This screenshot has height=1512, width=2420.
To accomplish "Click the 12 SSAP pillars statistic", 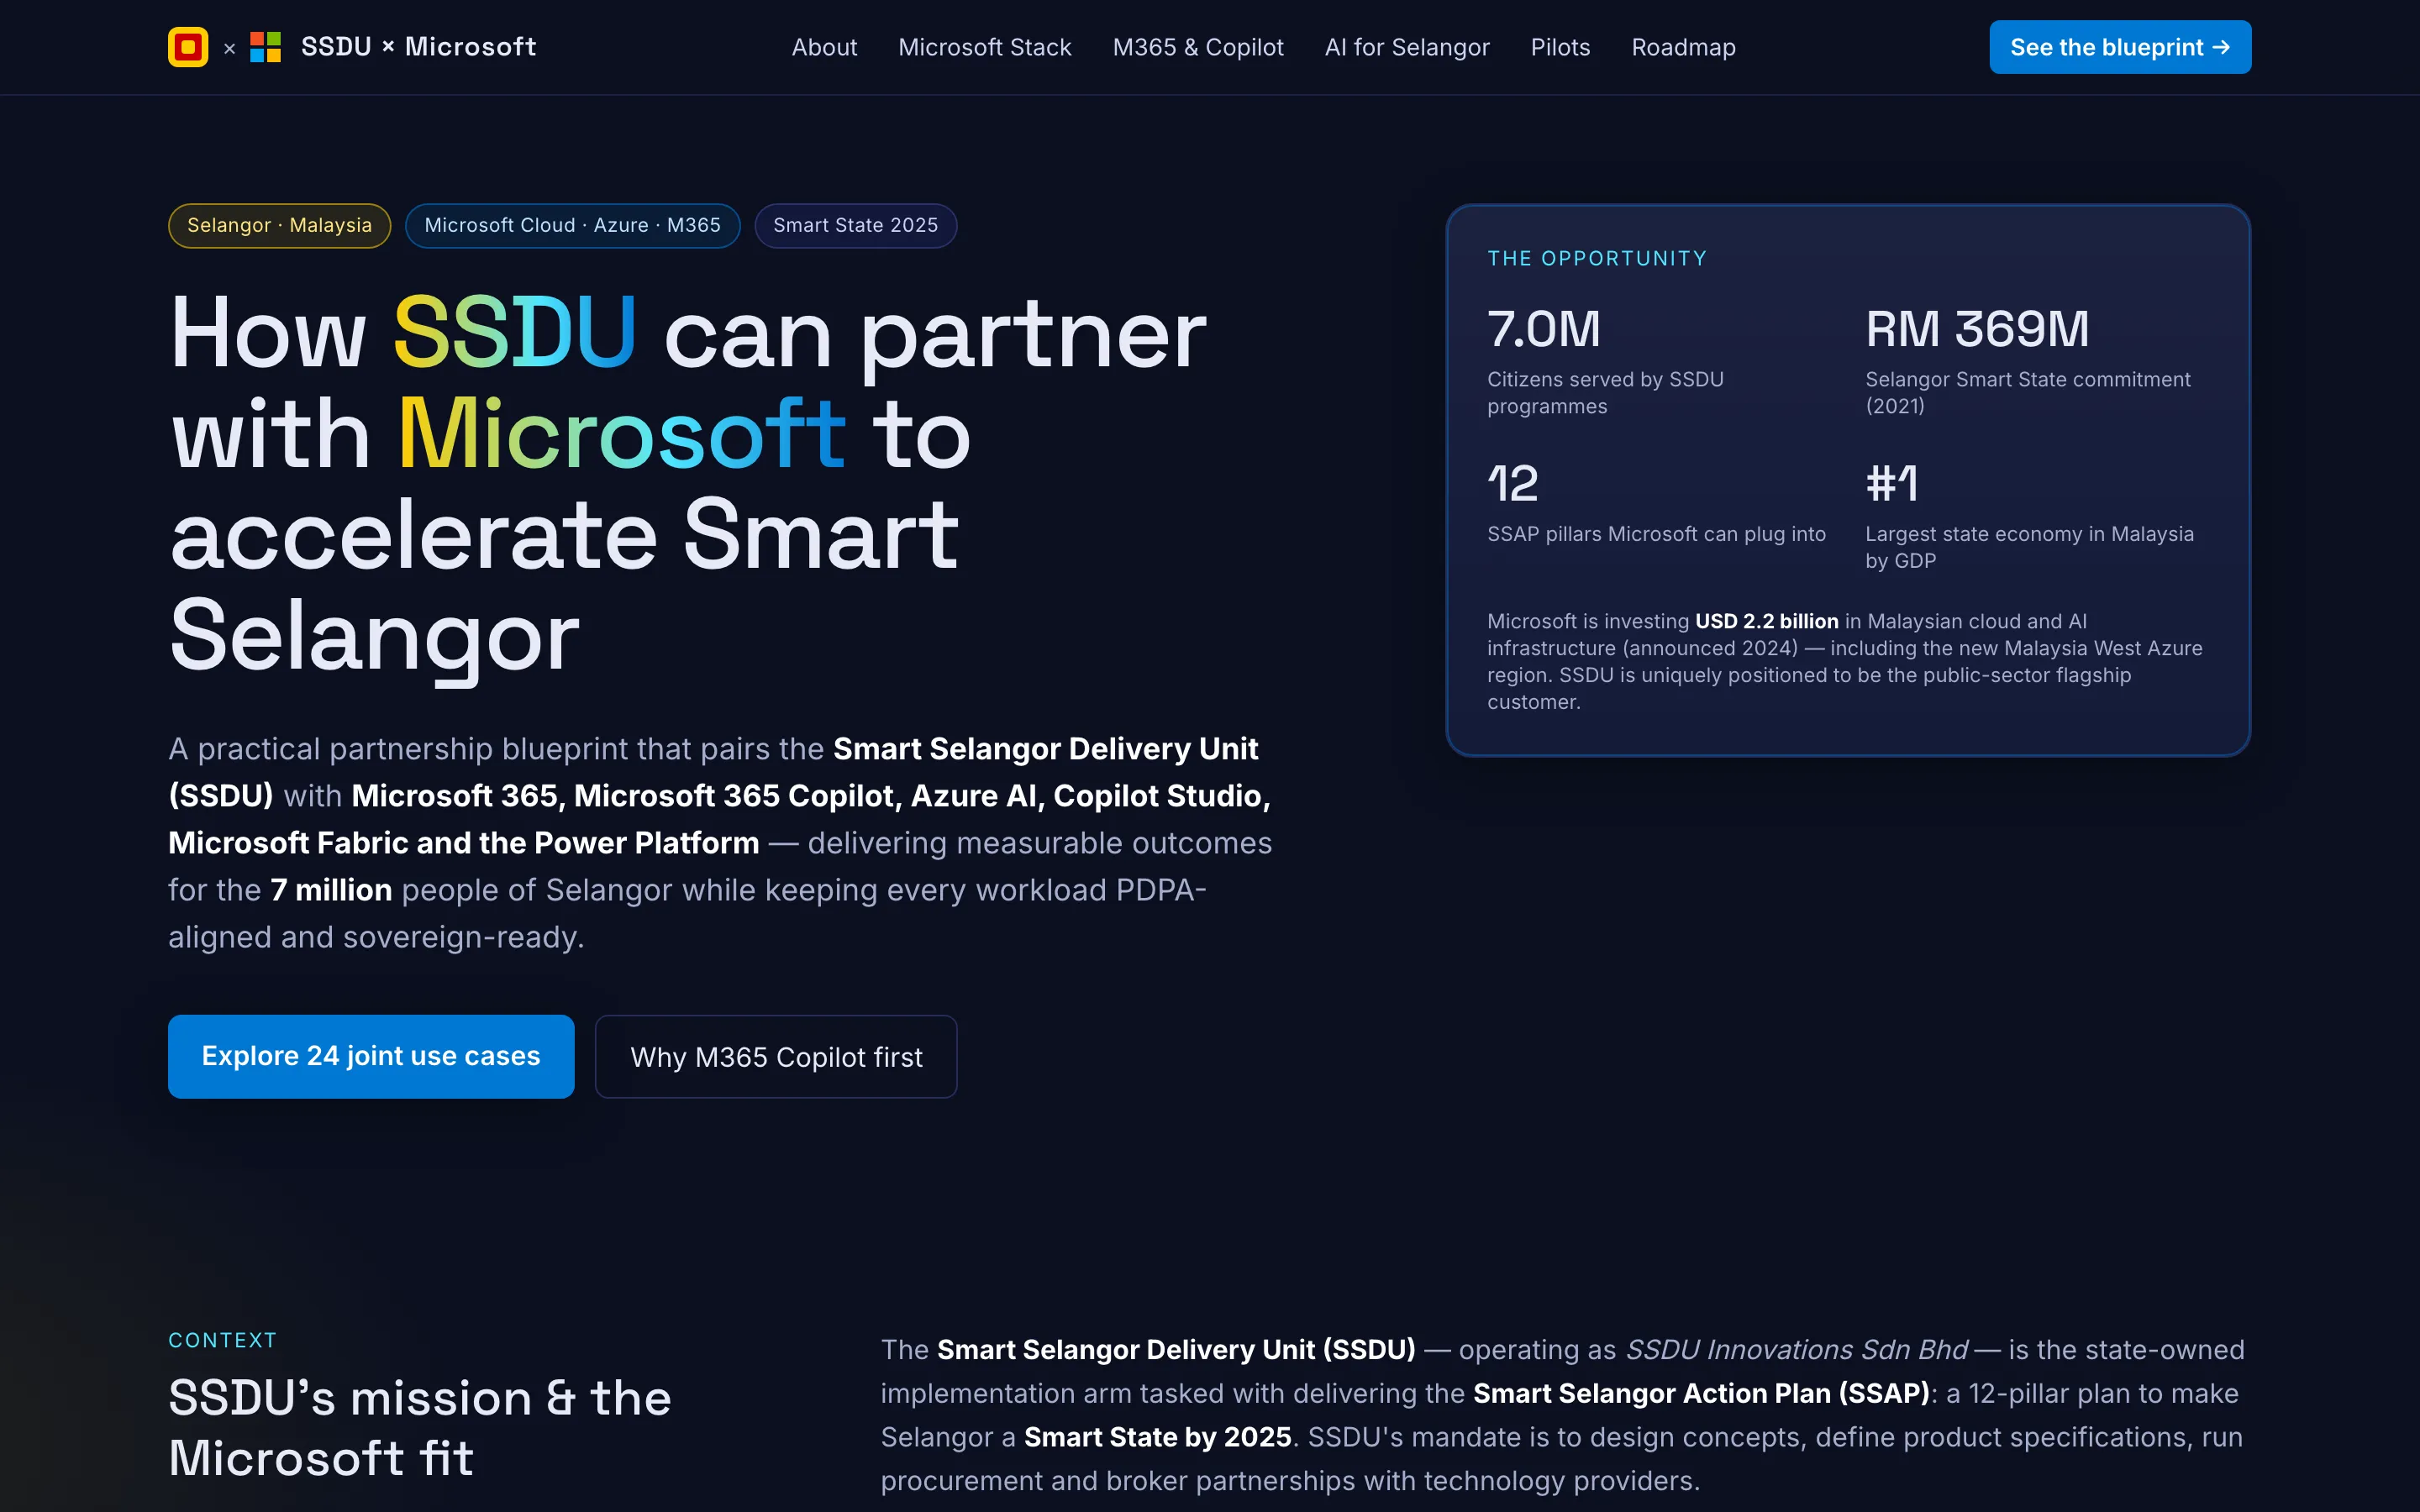I will click(1513, 484).
